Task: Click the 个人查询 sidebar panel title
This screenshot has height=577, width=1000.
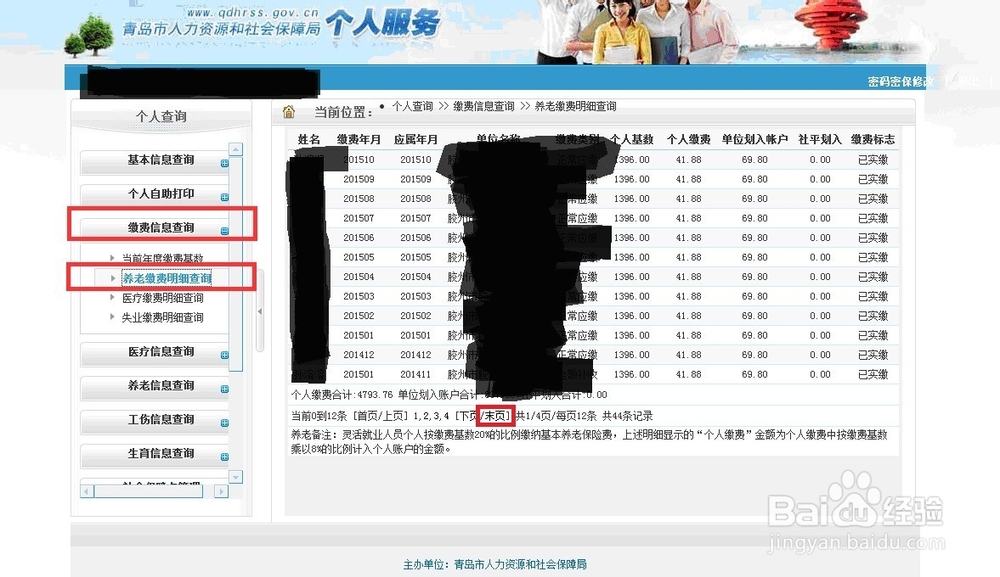Action: click(x=161, y=116)
